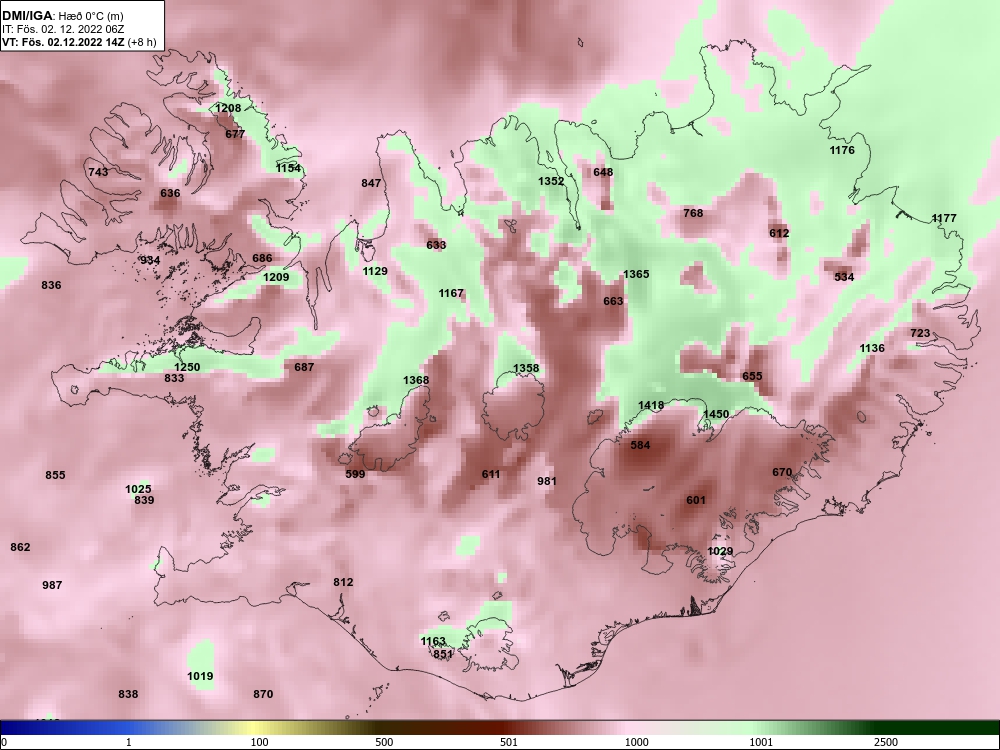This screenshot has height=750, width=1000.
Task: Select the IT Fös. 02. 12. 2022 06Z line
Action: pos(63,29)
